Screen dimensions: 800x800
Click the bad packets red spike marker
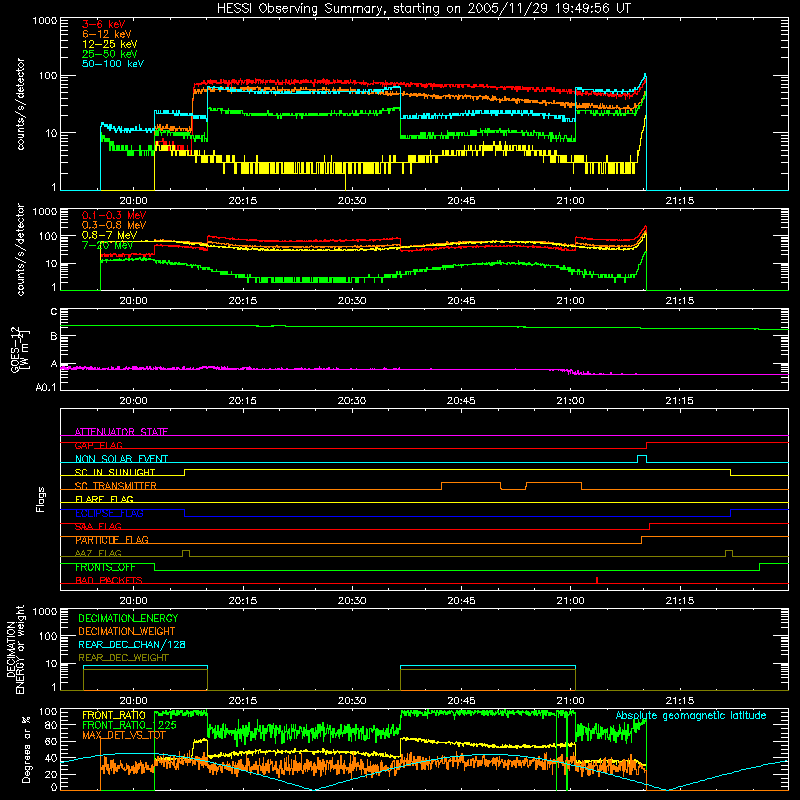tap(597, 580)
